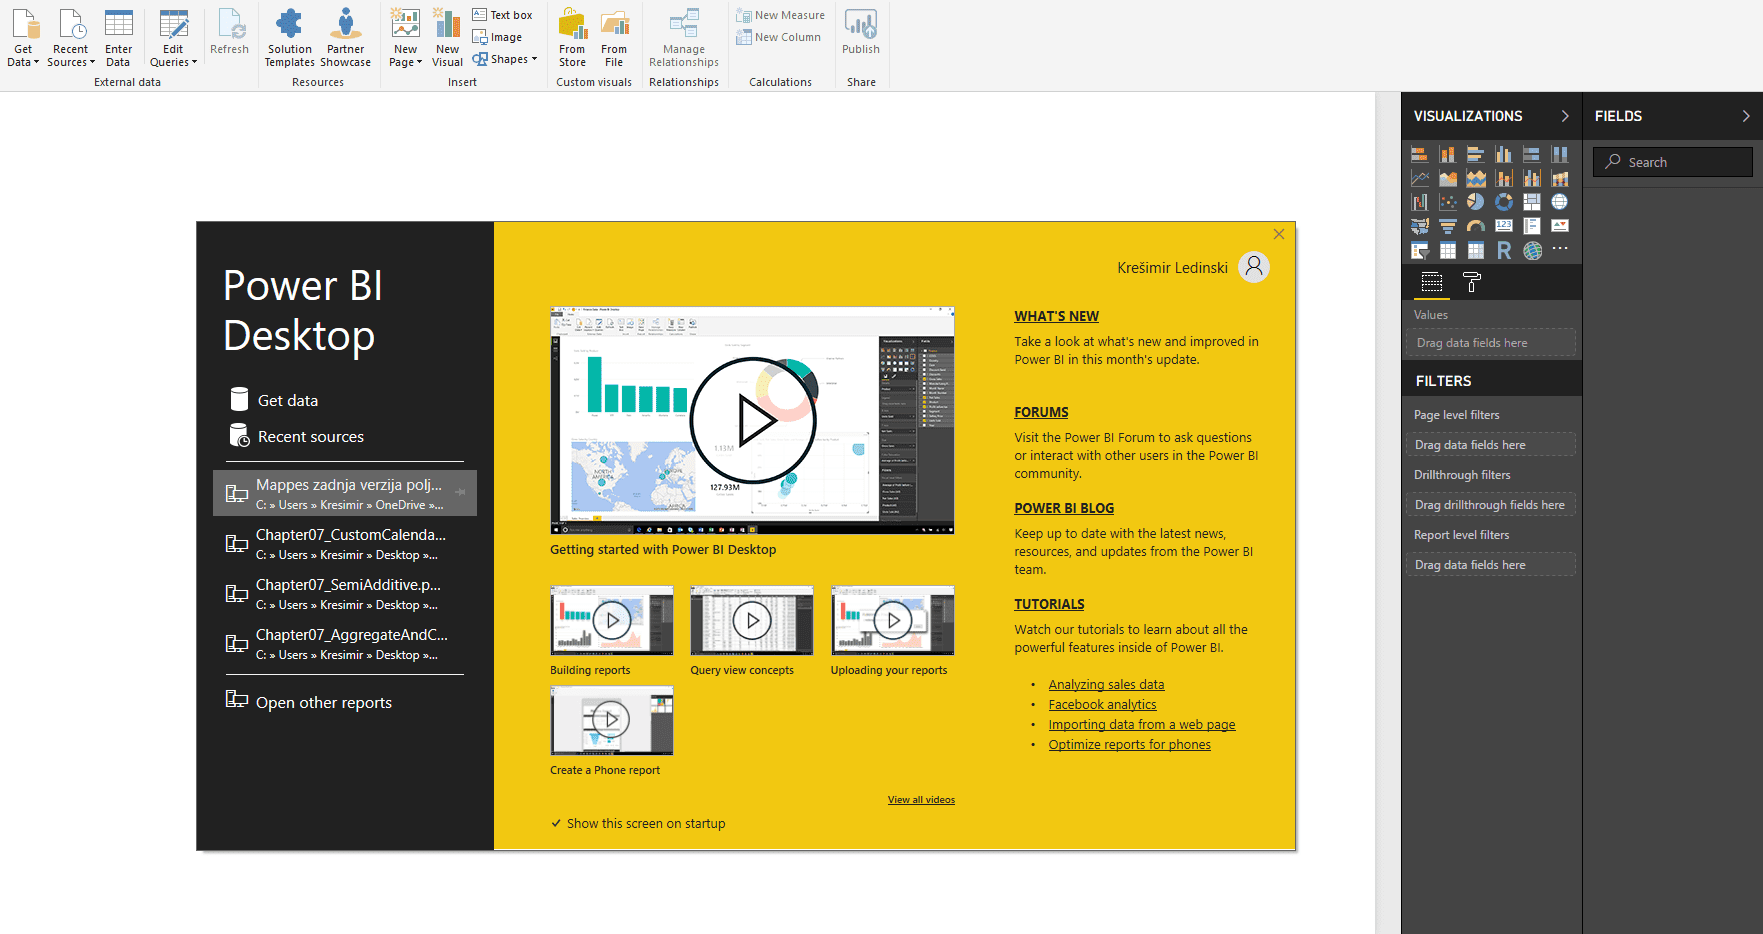The width and height of the screenshot is (1763, 934).
Task: Click the Fields pane Search box
Action: pyautogui.click(x=1672, y=162)
